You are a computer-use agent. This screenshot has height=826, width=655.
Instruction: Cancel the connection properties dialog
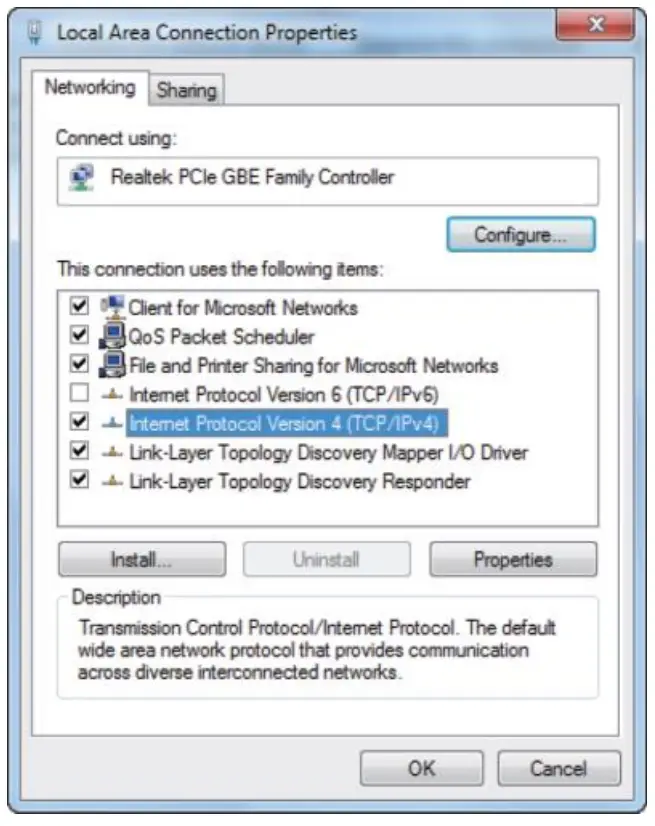559,769
